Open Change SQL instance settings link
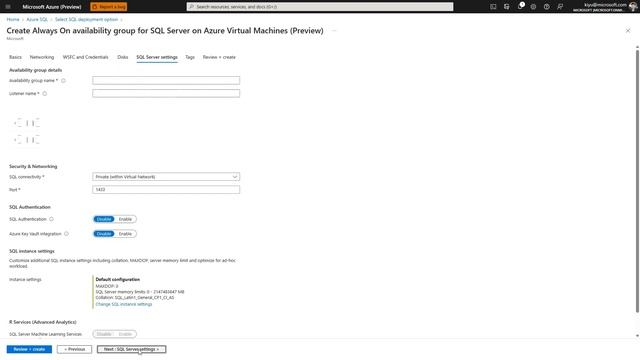The width and height of the screenshot is (640, 360). 124,304
